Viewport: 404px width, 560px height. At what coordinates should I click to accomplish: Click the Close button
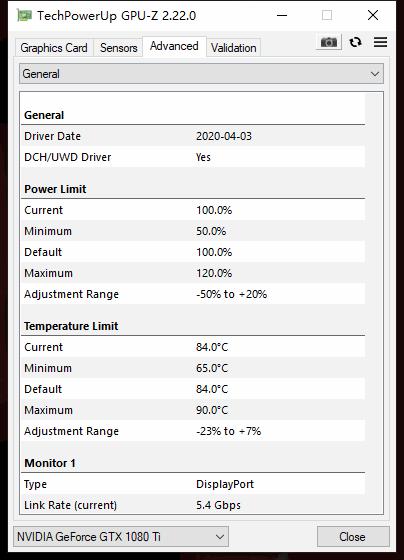click(x=353, y=536)
